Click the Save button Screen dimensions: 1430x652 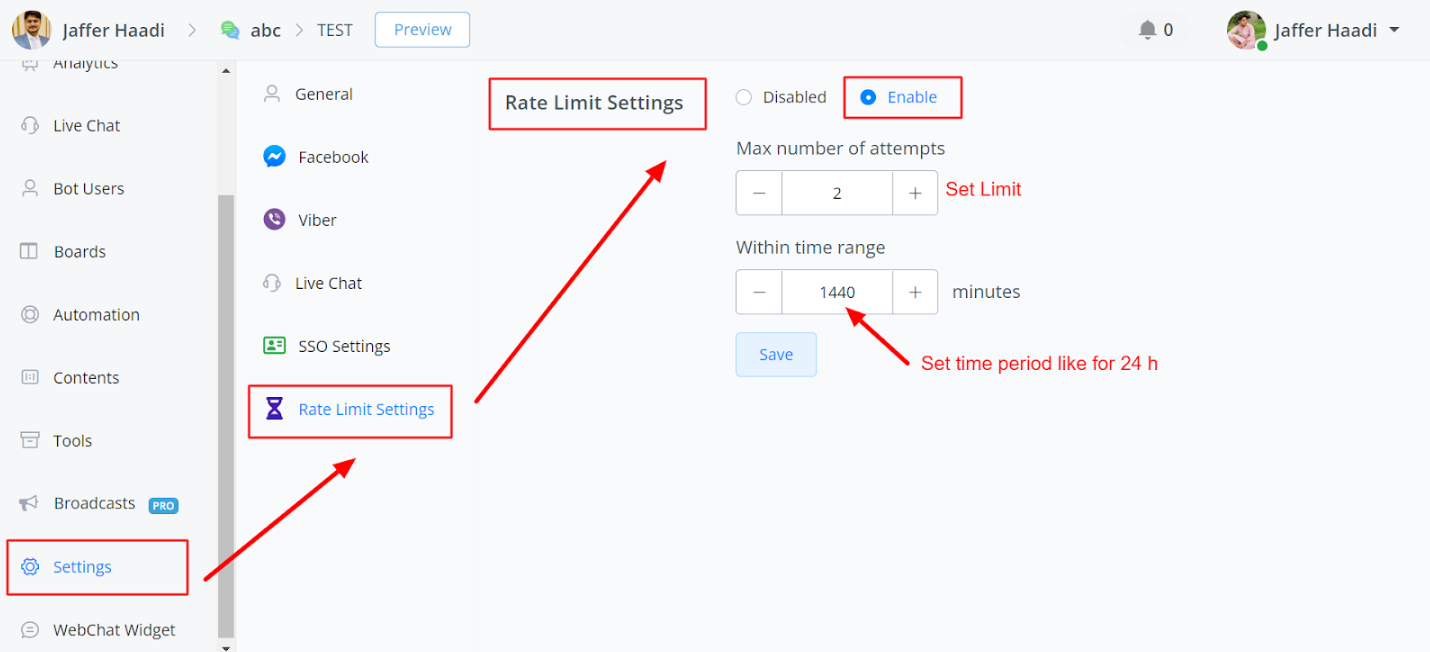point(776,354)
